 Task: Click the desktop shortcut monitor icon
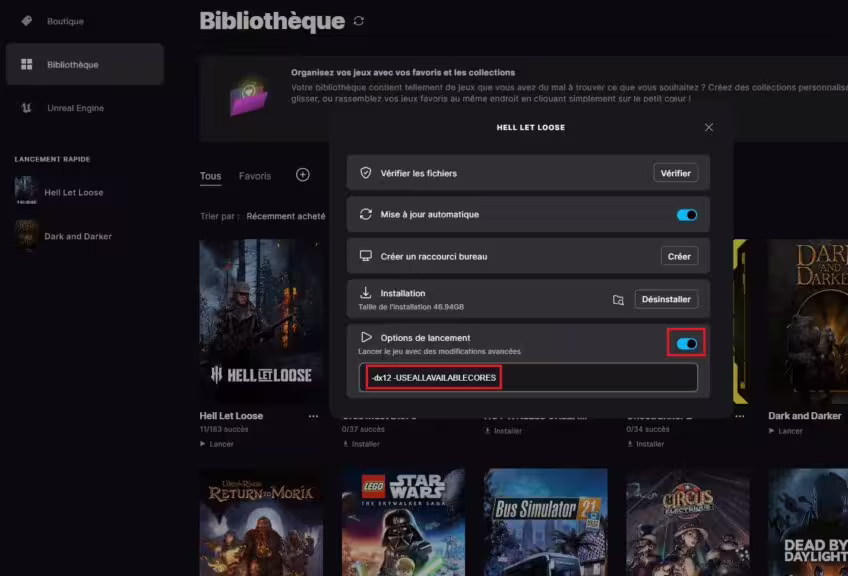366,255
